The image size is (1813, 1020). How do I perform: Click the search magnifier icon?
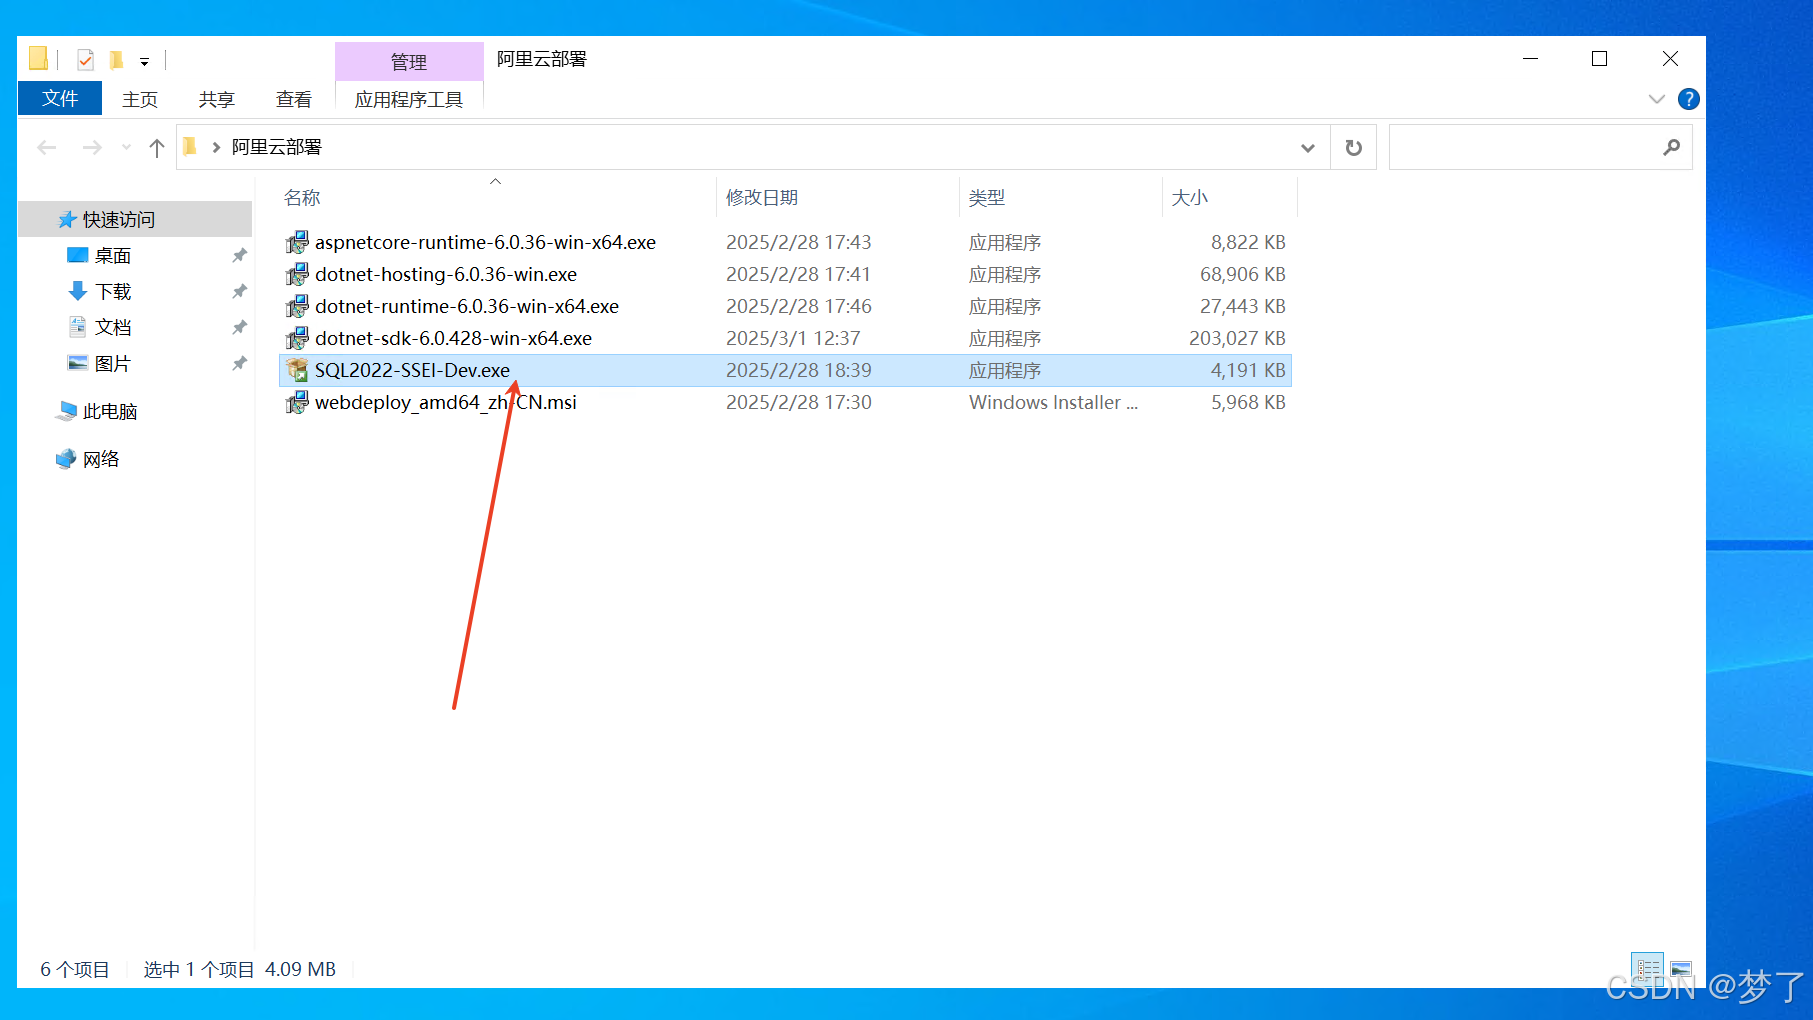click(1671, 148)
